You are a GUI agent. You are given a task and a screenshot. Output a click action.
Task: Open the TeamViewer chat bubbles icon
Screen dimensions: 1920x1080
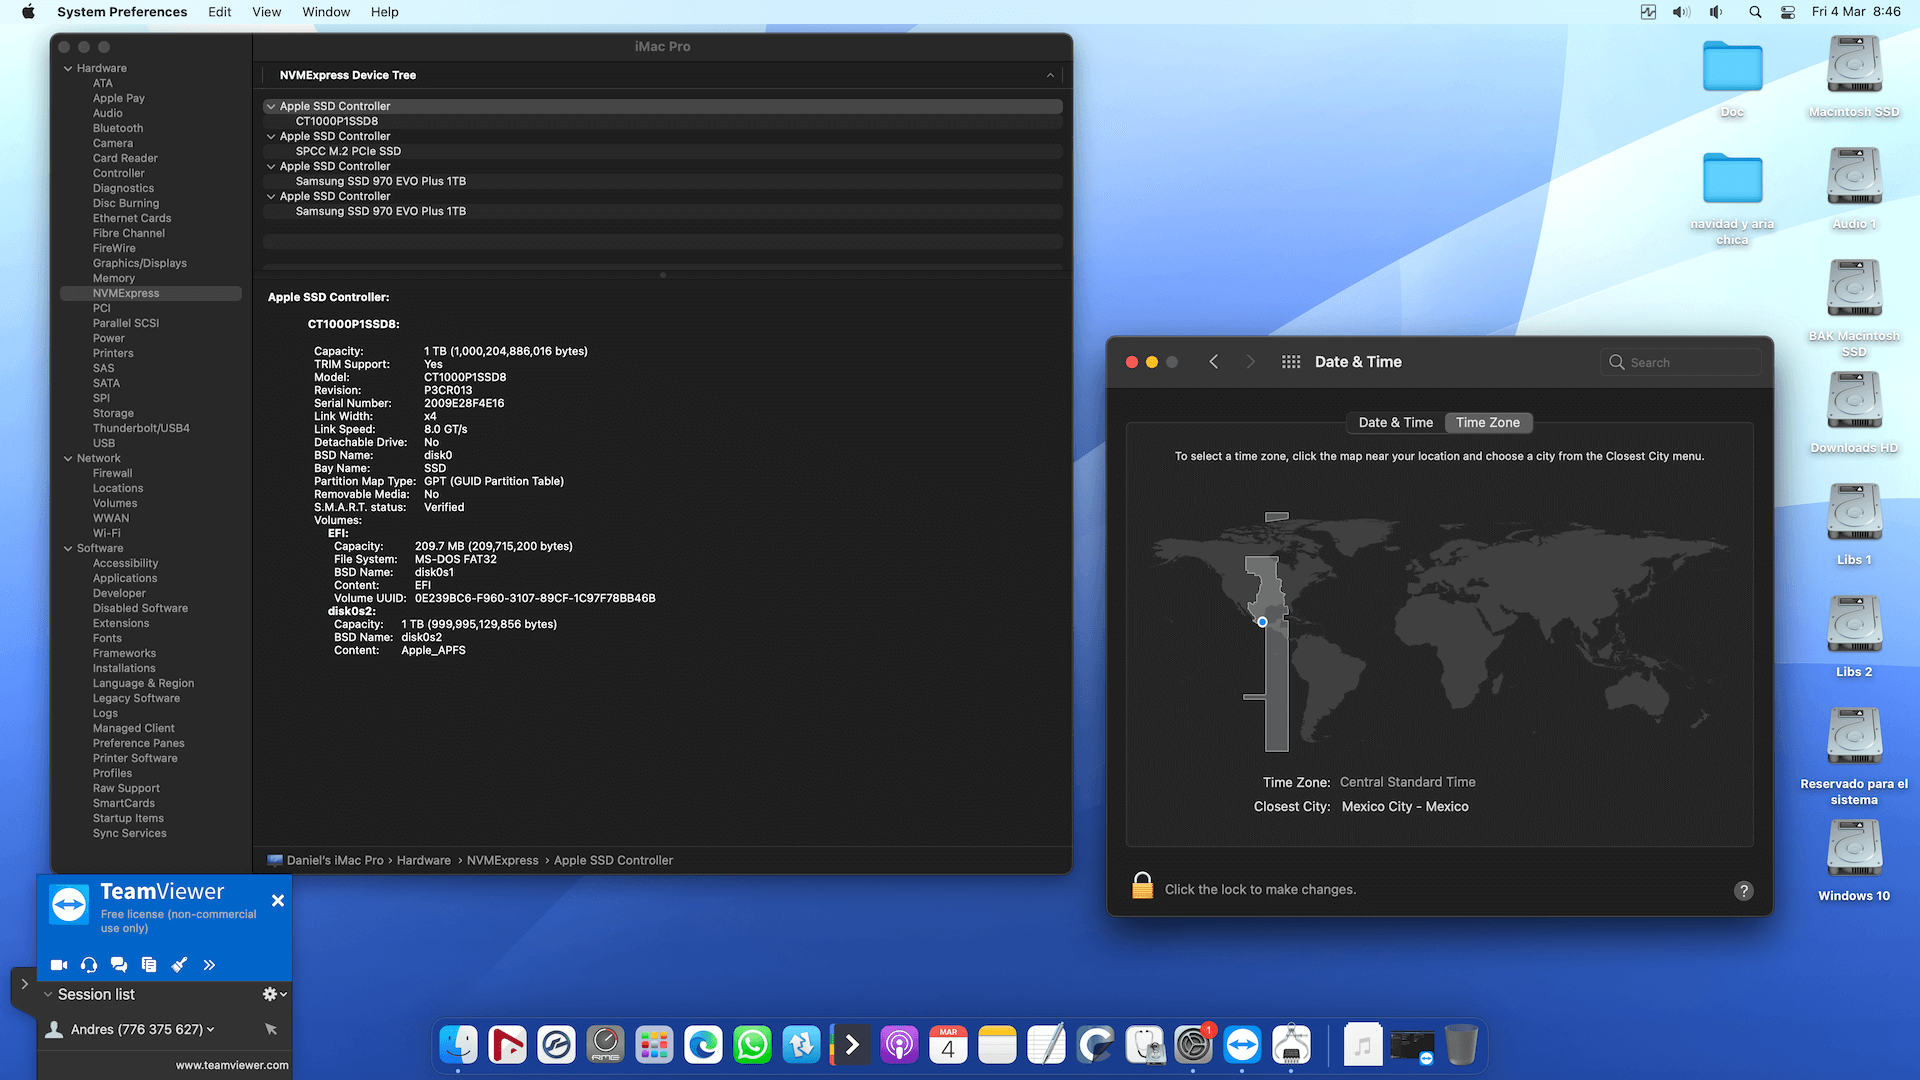click(x=119, y=965)
